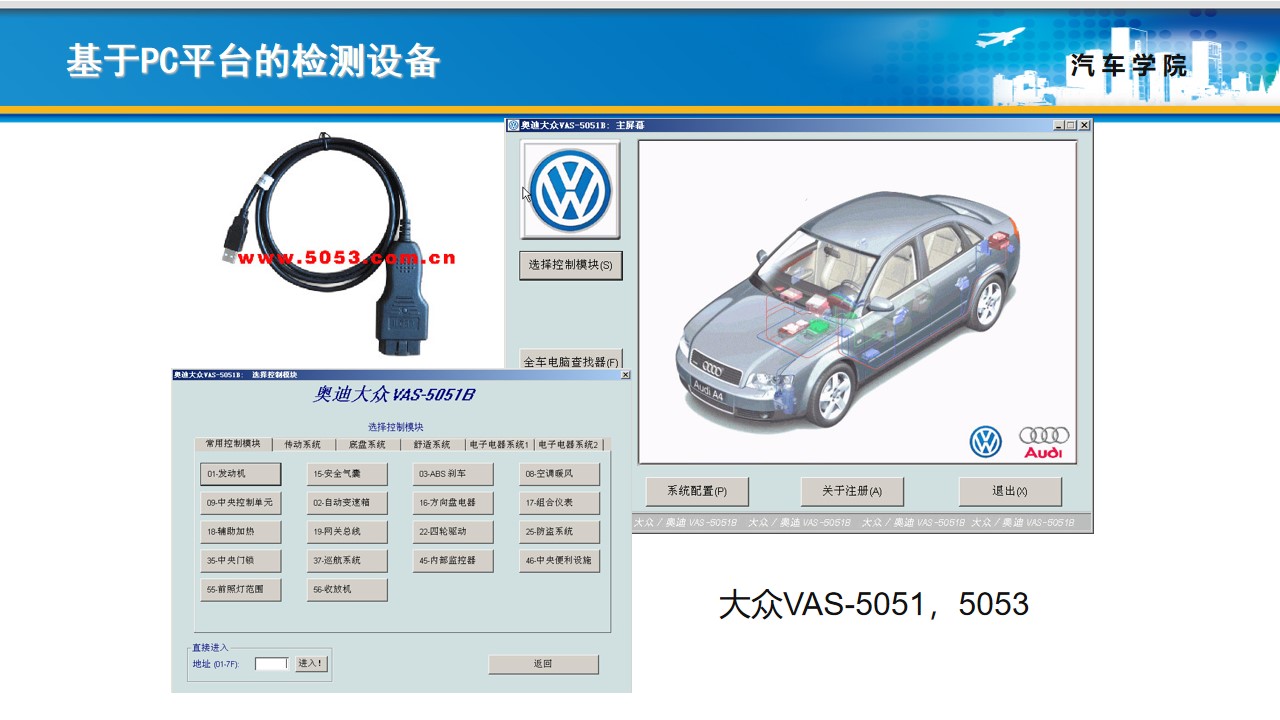The image size is (1280, 720).
Task: Select module 03-ABS 刹车
Action: [453, 474]
